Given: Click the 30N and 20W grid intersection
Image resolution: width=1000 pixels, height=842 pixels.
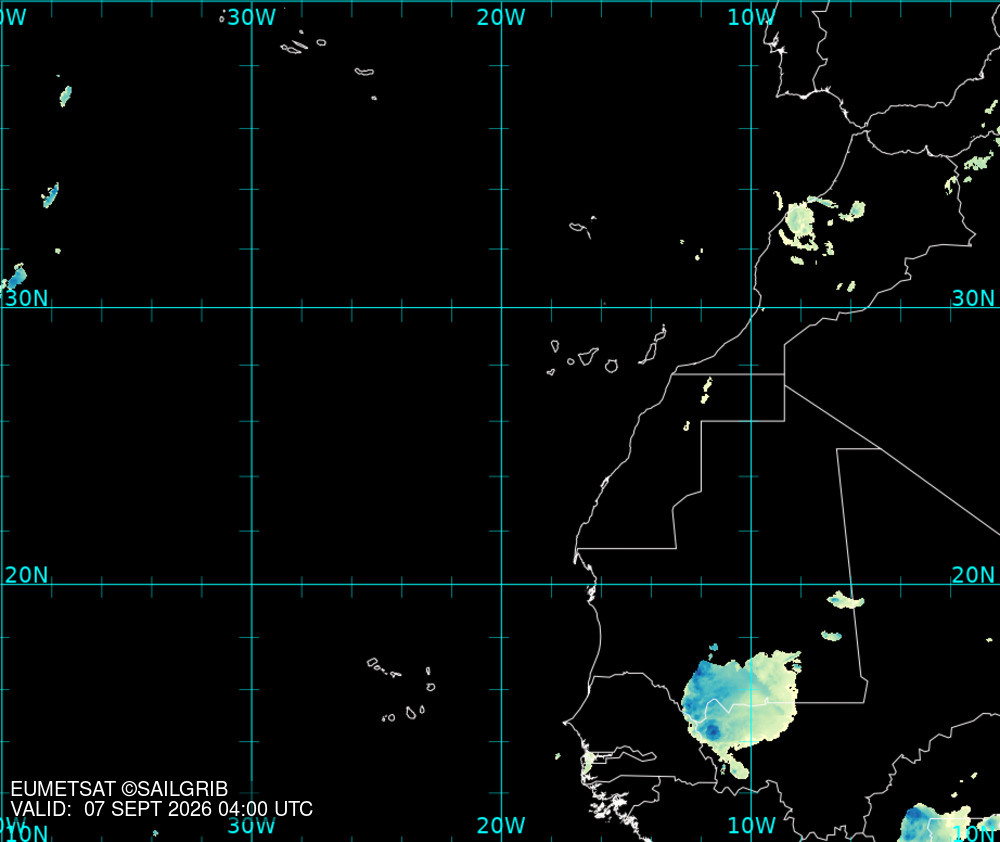Looking at the screenshot, I should tap(501, 307).
